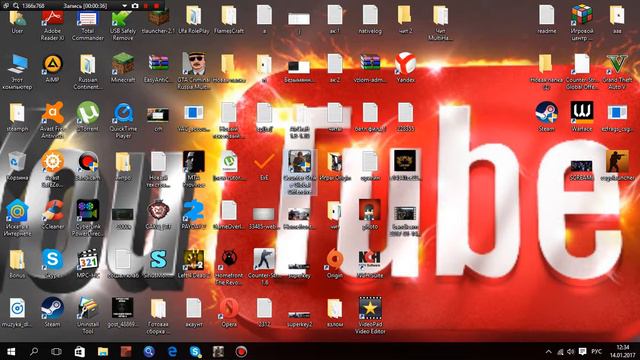Open the User folder icon
This screenshot has height=360, width=640.
[17, 20]
